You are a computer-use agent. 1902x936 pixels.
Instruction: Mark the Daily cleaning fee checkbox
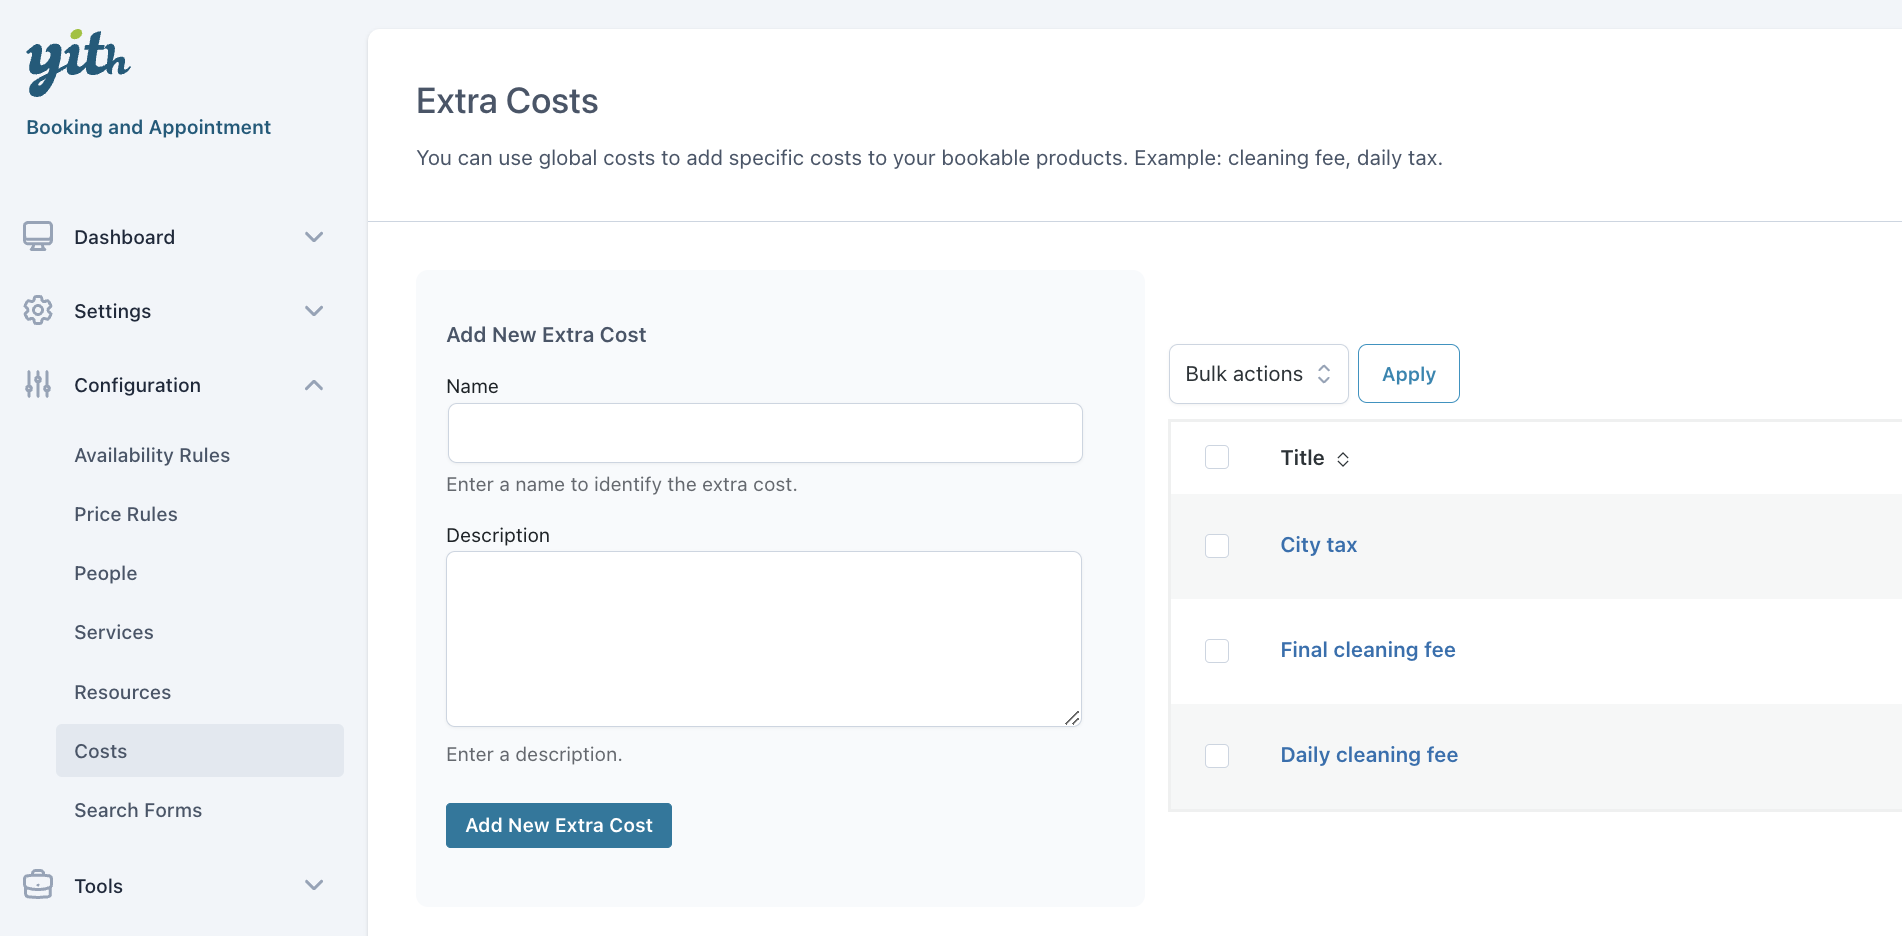[x=1217, y=756]
